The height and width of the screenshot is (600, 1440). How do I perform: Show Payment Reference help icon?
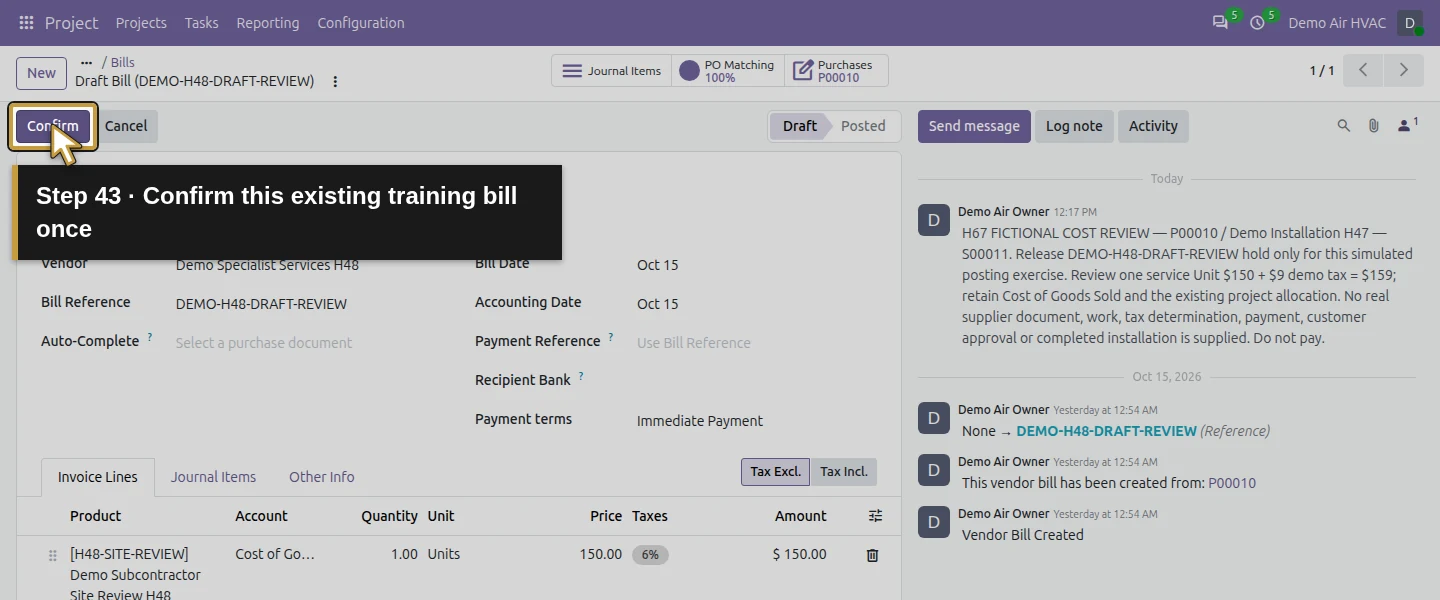pyautogui.click(x=611, y=338)
